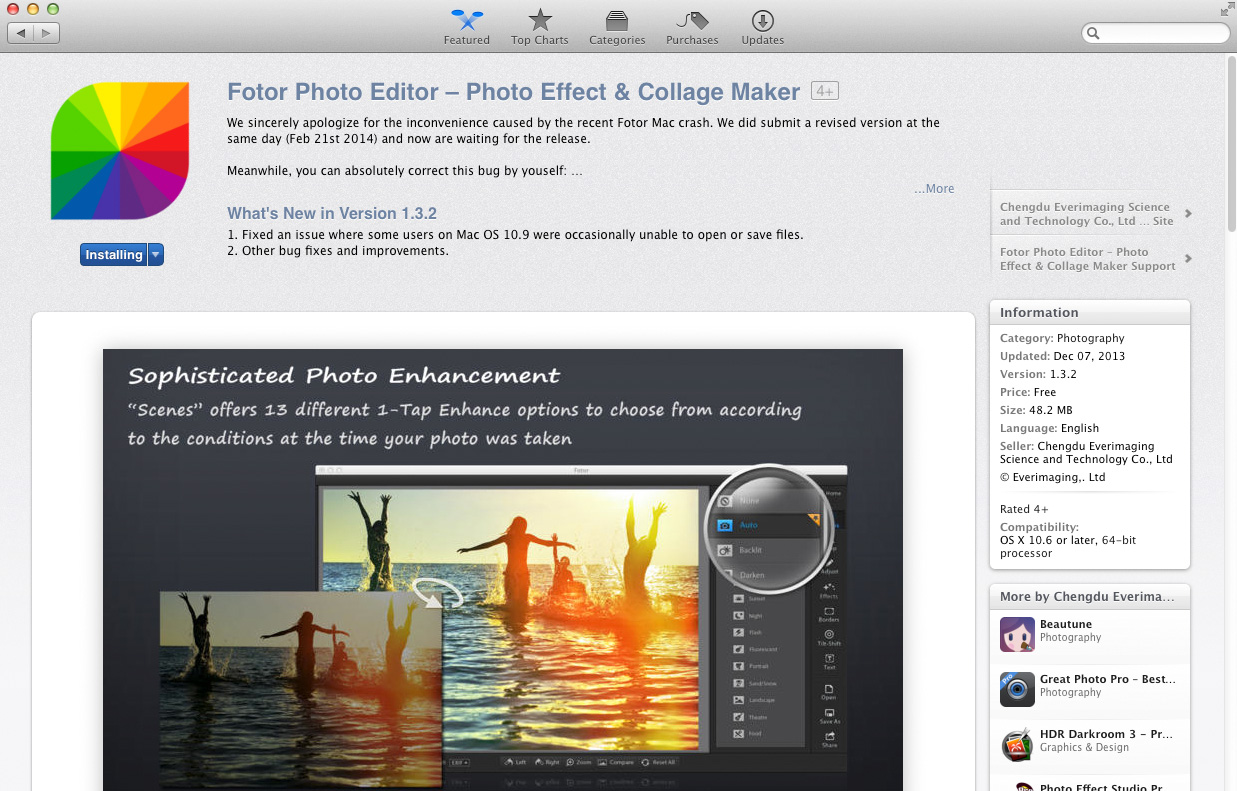Open Chengdu Everimaging Science and Technology Site link

pyautogui.click(x=1086, y=214)
